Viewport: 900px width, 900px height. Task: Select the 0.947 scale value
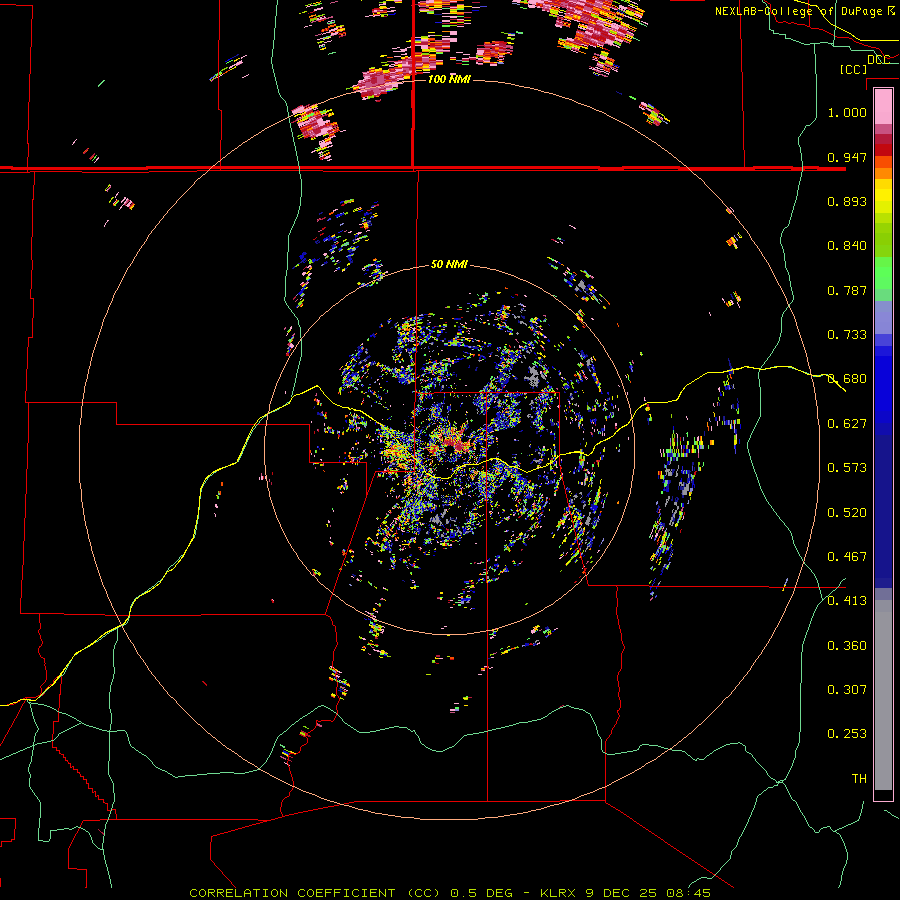847,157
